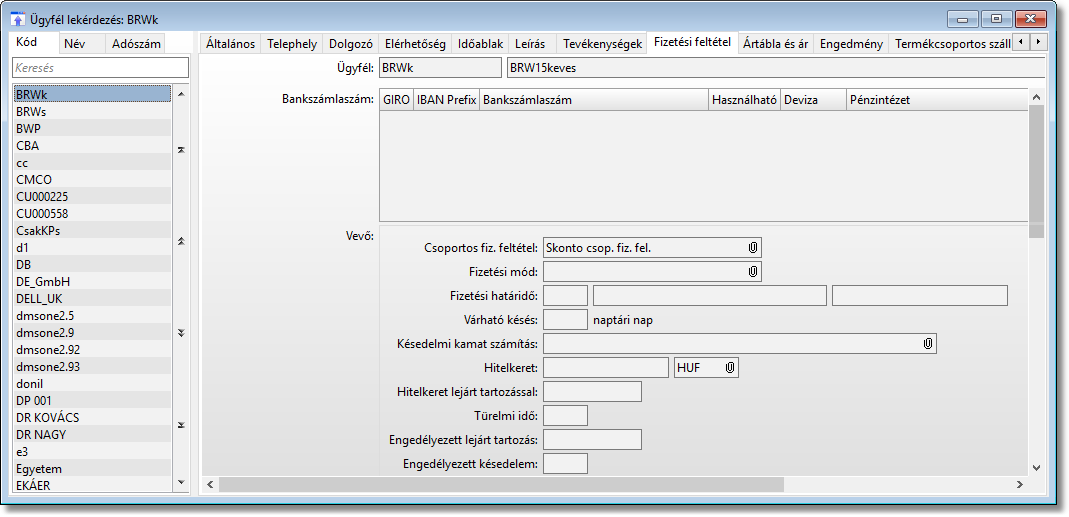This screenshot has width=1069, height=517.
Task: Click the Hitelkeret amount field
Action: (x=605, y=368)
